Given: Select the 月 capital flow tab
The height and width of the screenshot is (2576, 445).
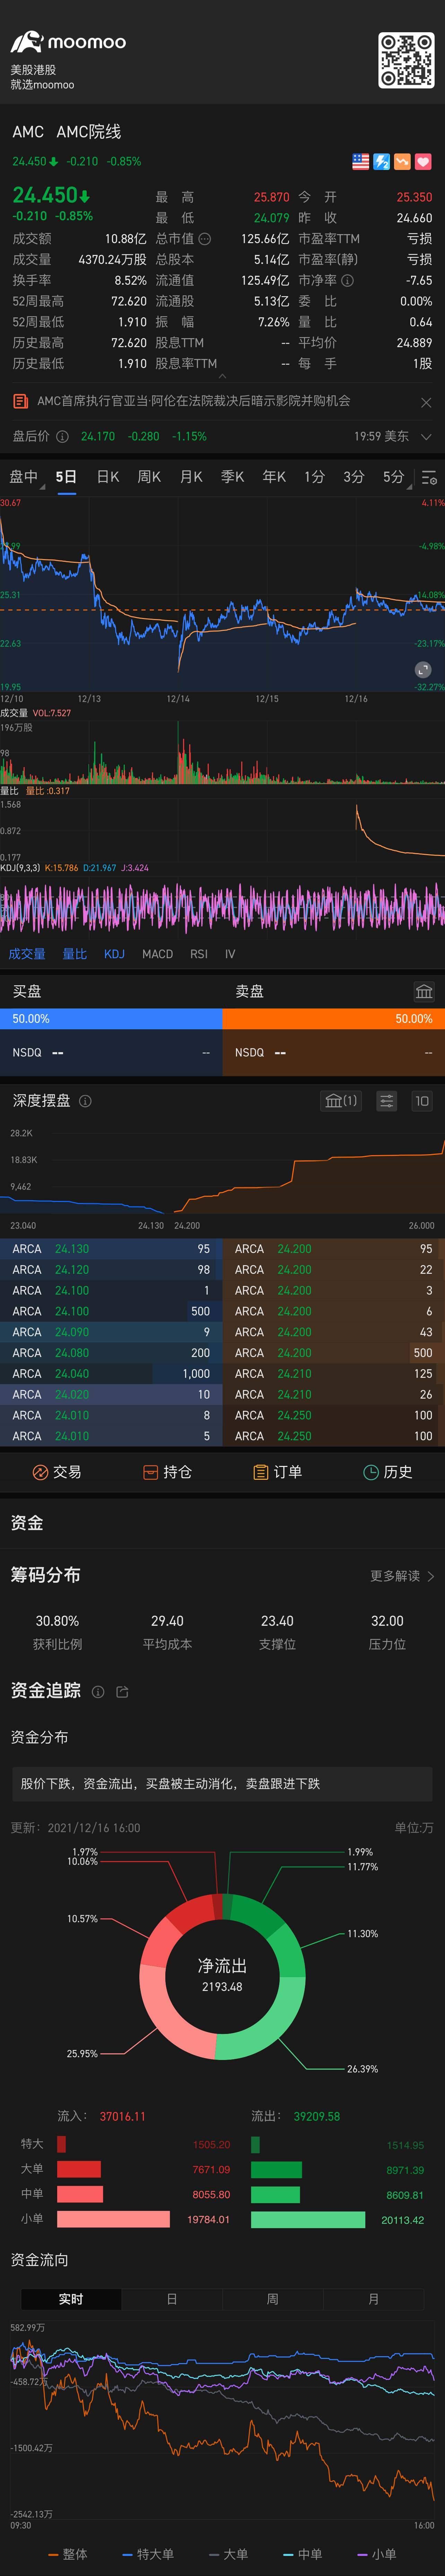Looking at the screenshot, I should pos(374,2299).
